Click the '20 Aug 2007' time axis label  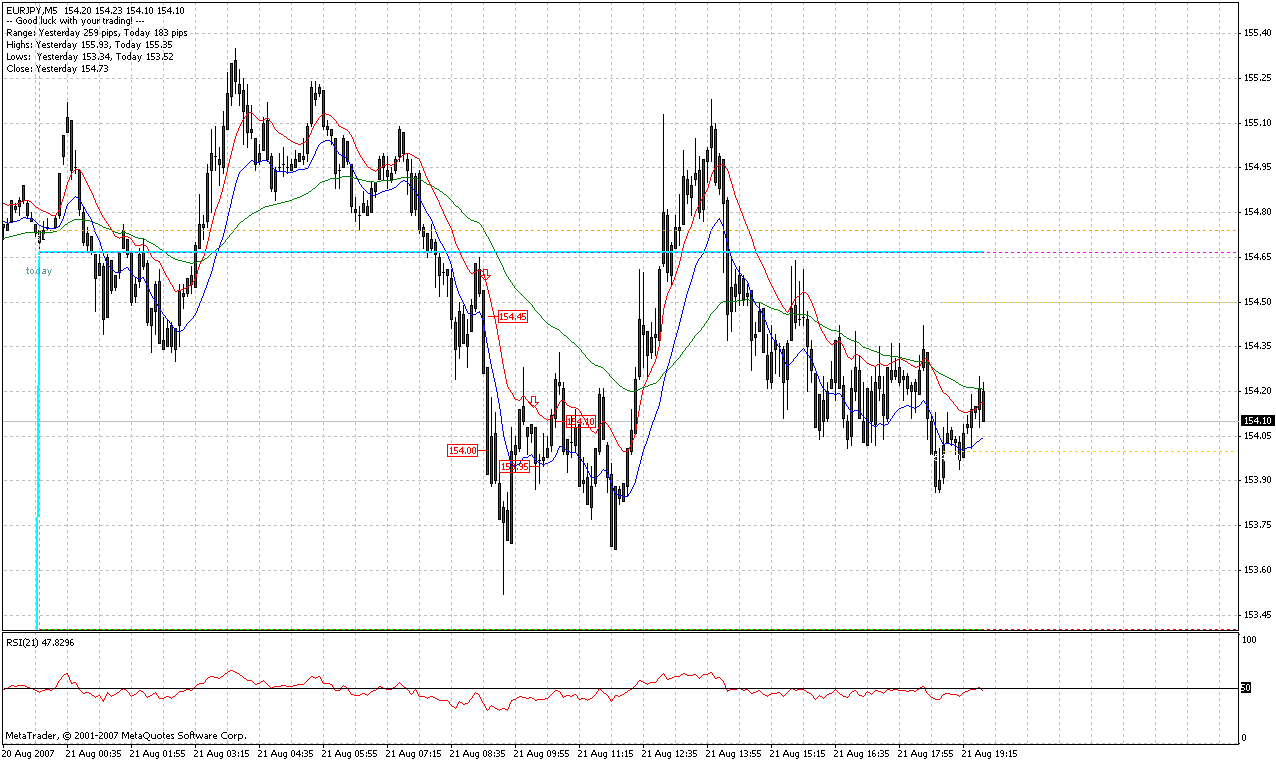(29, 752)
